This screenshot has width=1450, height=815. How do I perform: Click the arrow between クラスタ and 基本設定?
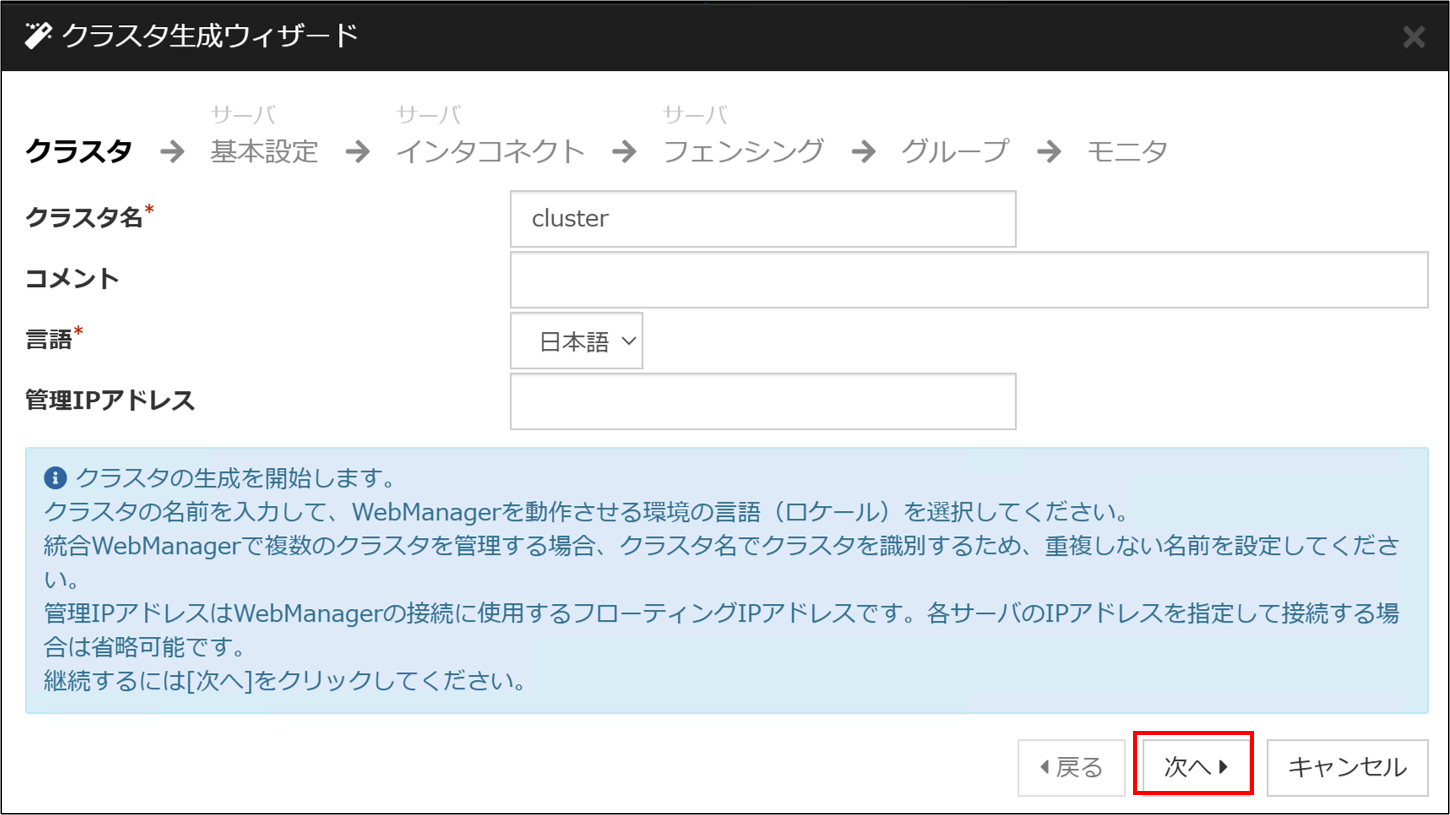point(172,152)
